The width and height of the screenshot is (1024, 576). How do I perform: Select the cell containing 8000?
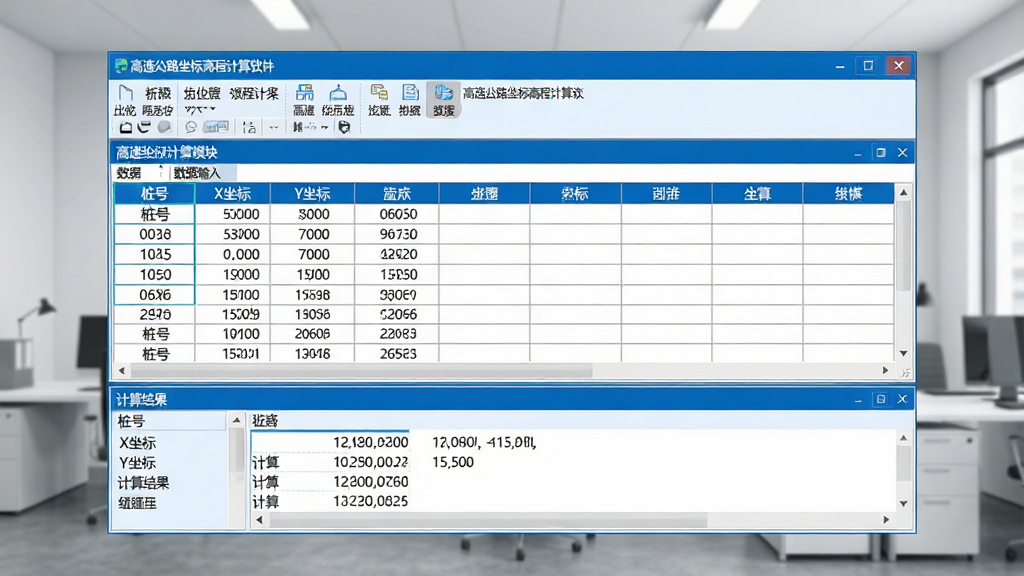click(312, 214)
